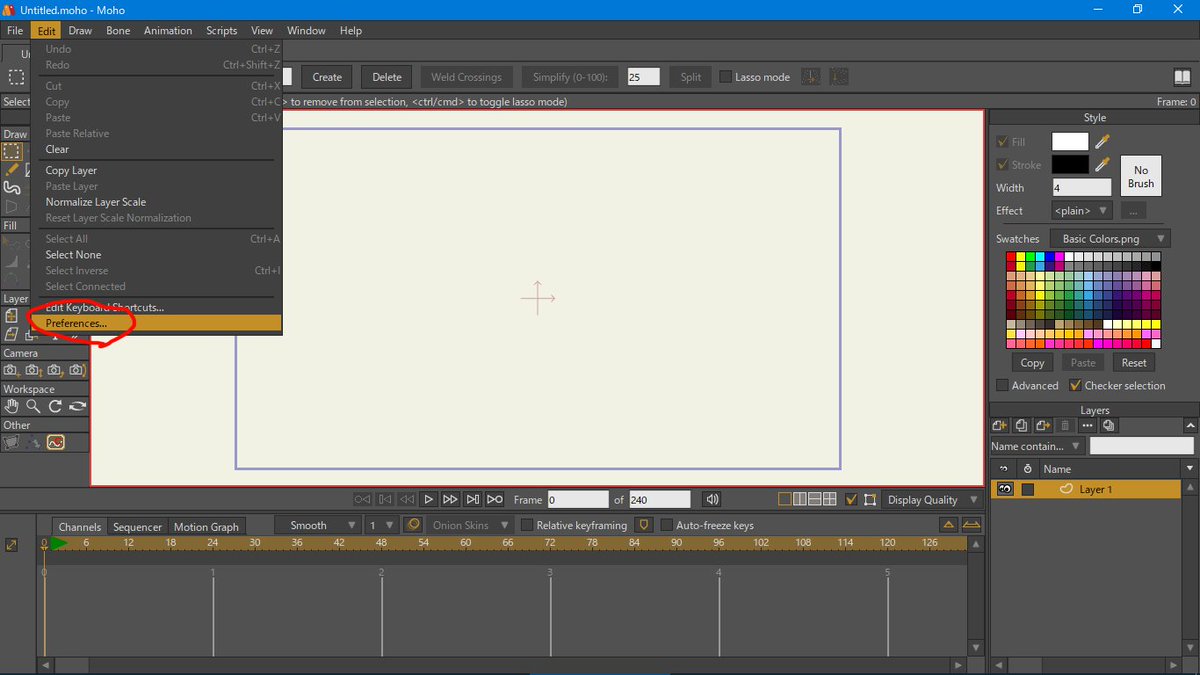This screenshot has width=1200, height=675.
Task: Toggle the Fill checkbox in Style
Action: click(x=1003, y=142)
